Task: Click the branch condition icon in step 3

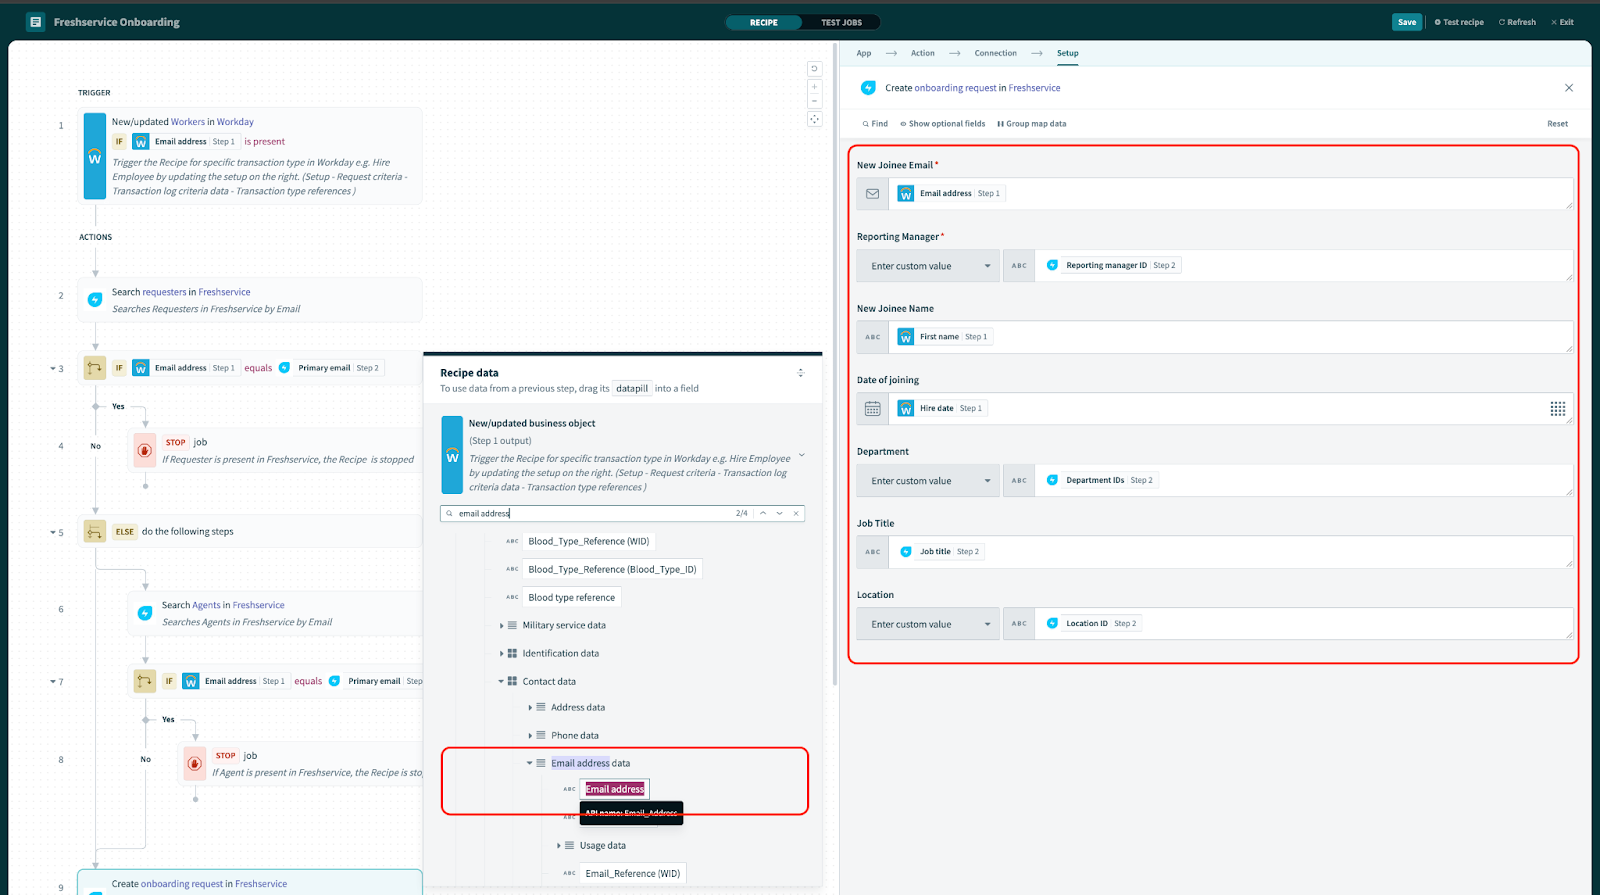Action: coord(95,368)
